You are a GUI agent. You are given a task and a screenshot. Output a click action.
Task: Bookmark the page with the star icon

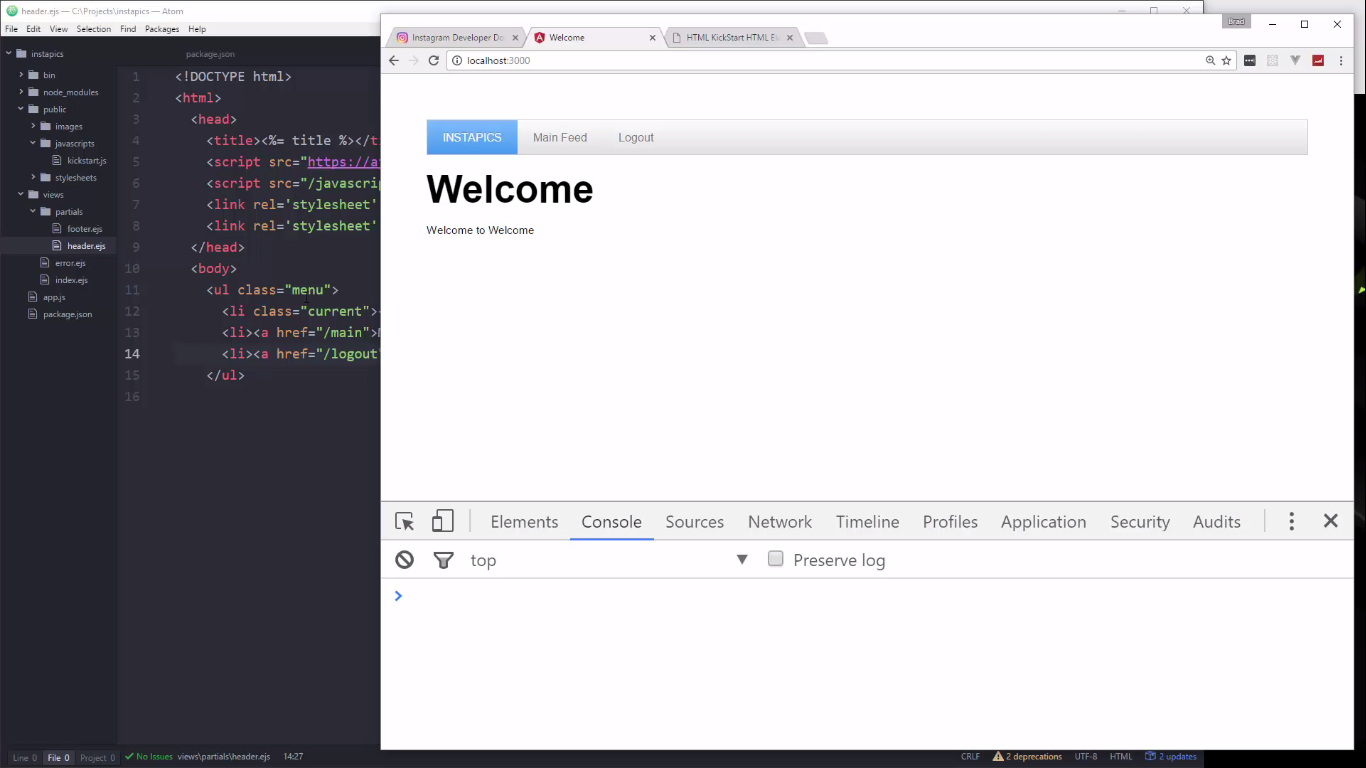(x=1226, y=60)
